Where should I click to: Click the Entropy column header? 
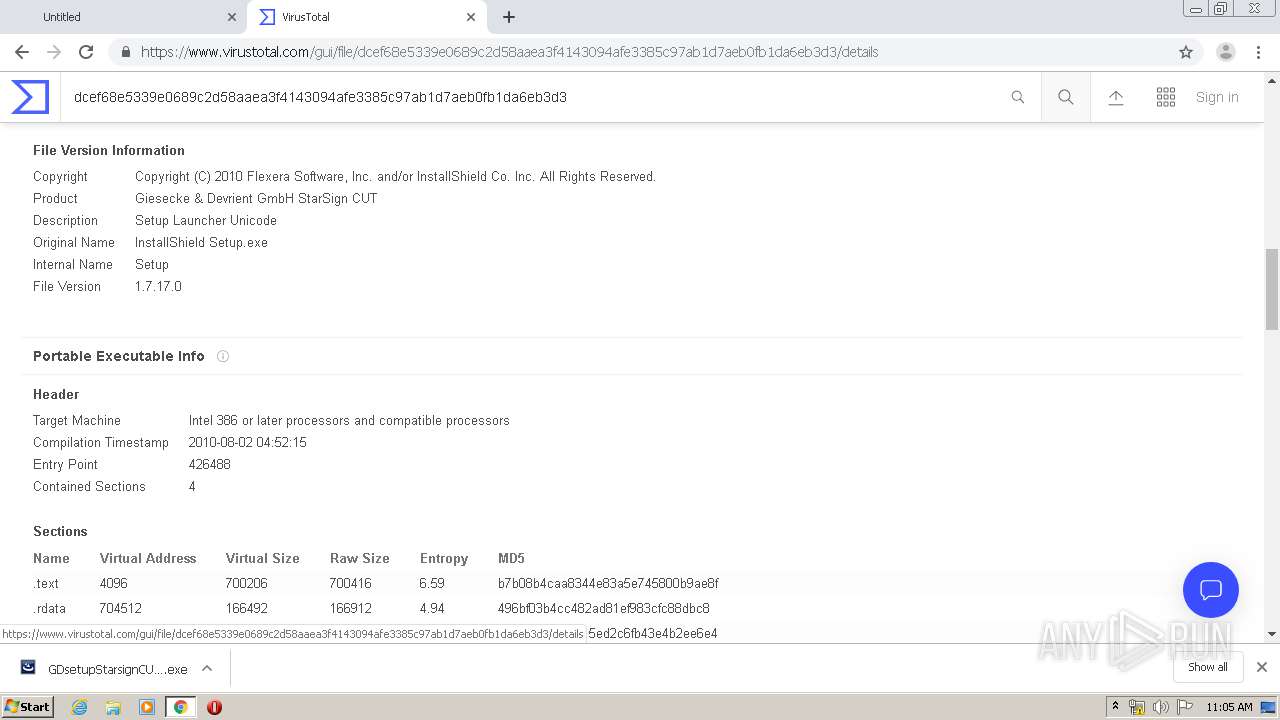(x=444, y=558)
